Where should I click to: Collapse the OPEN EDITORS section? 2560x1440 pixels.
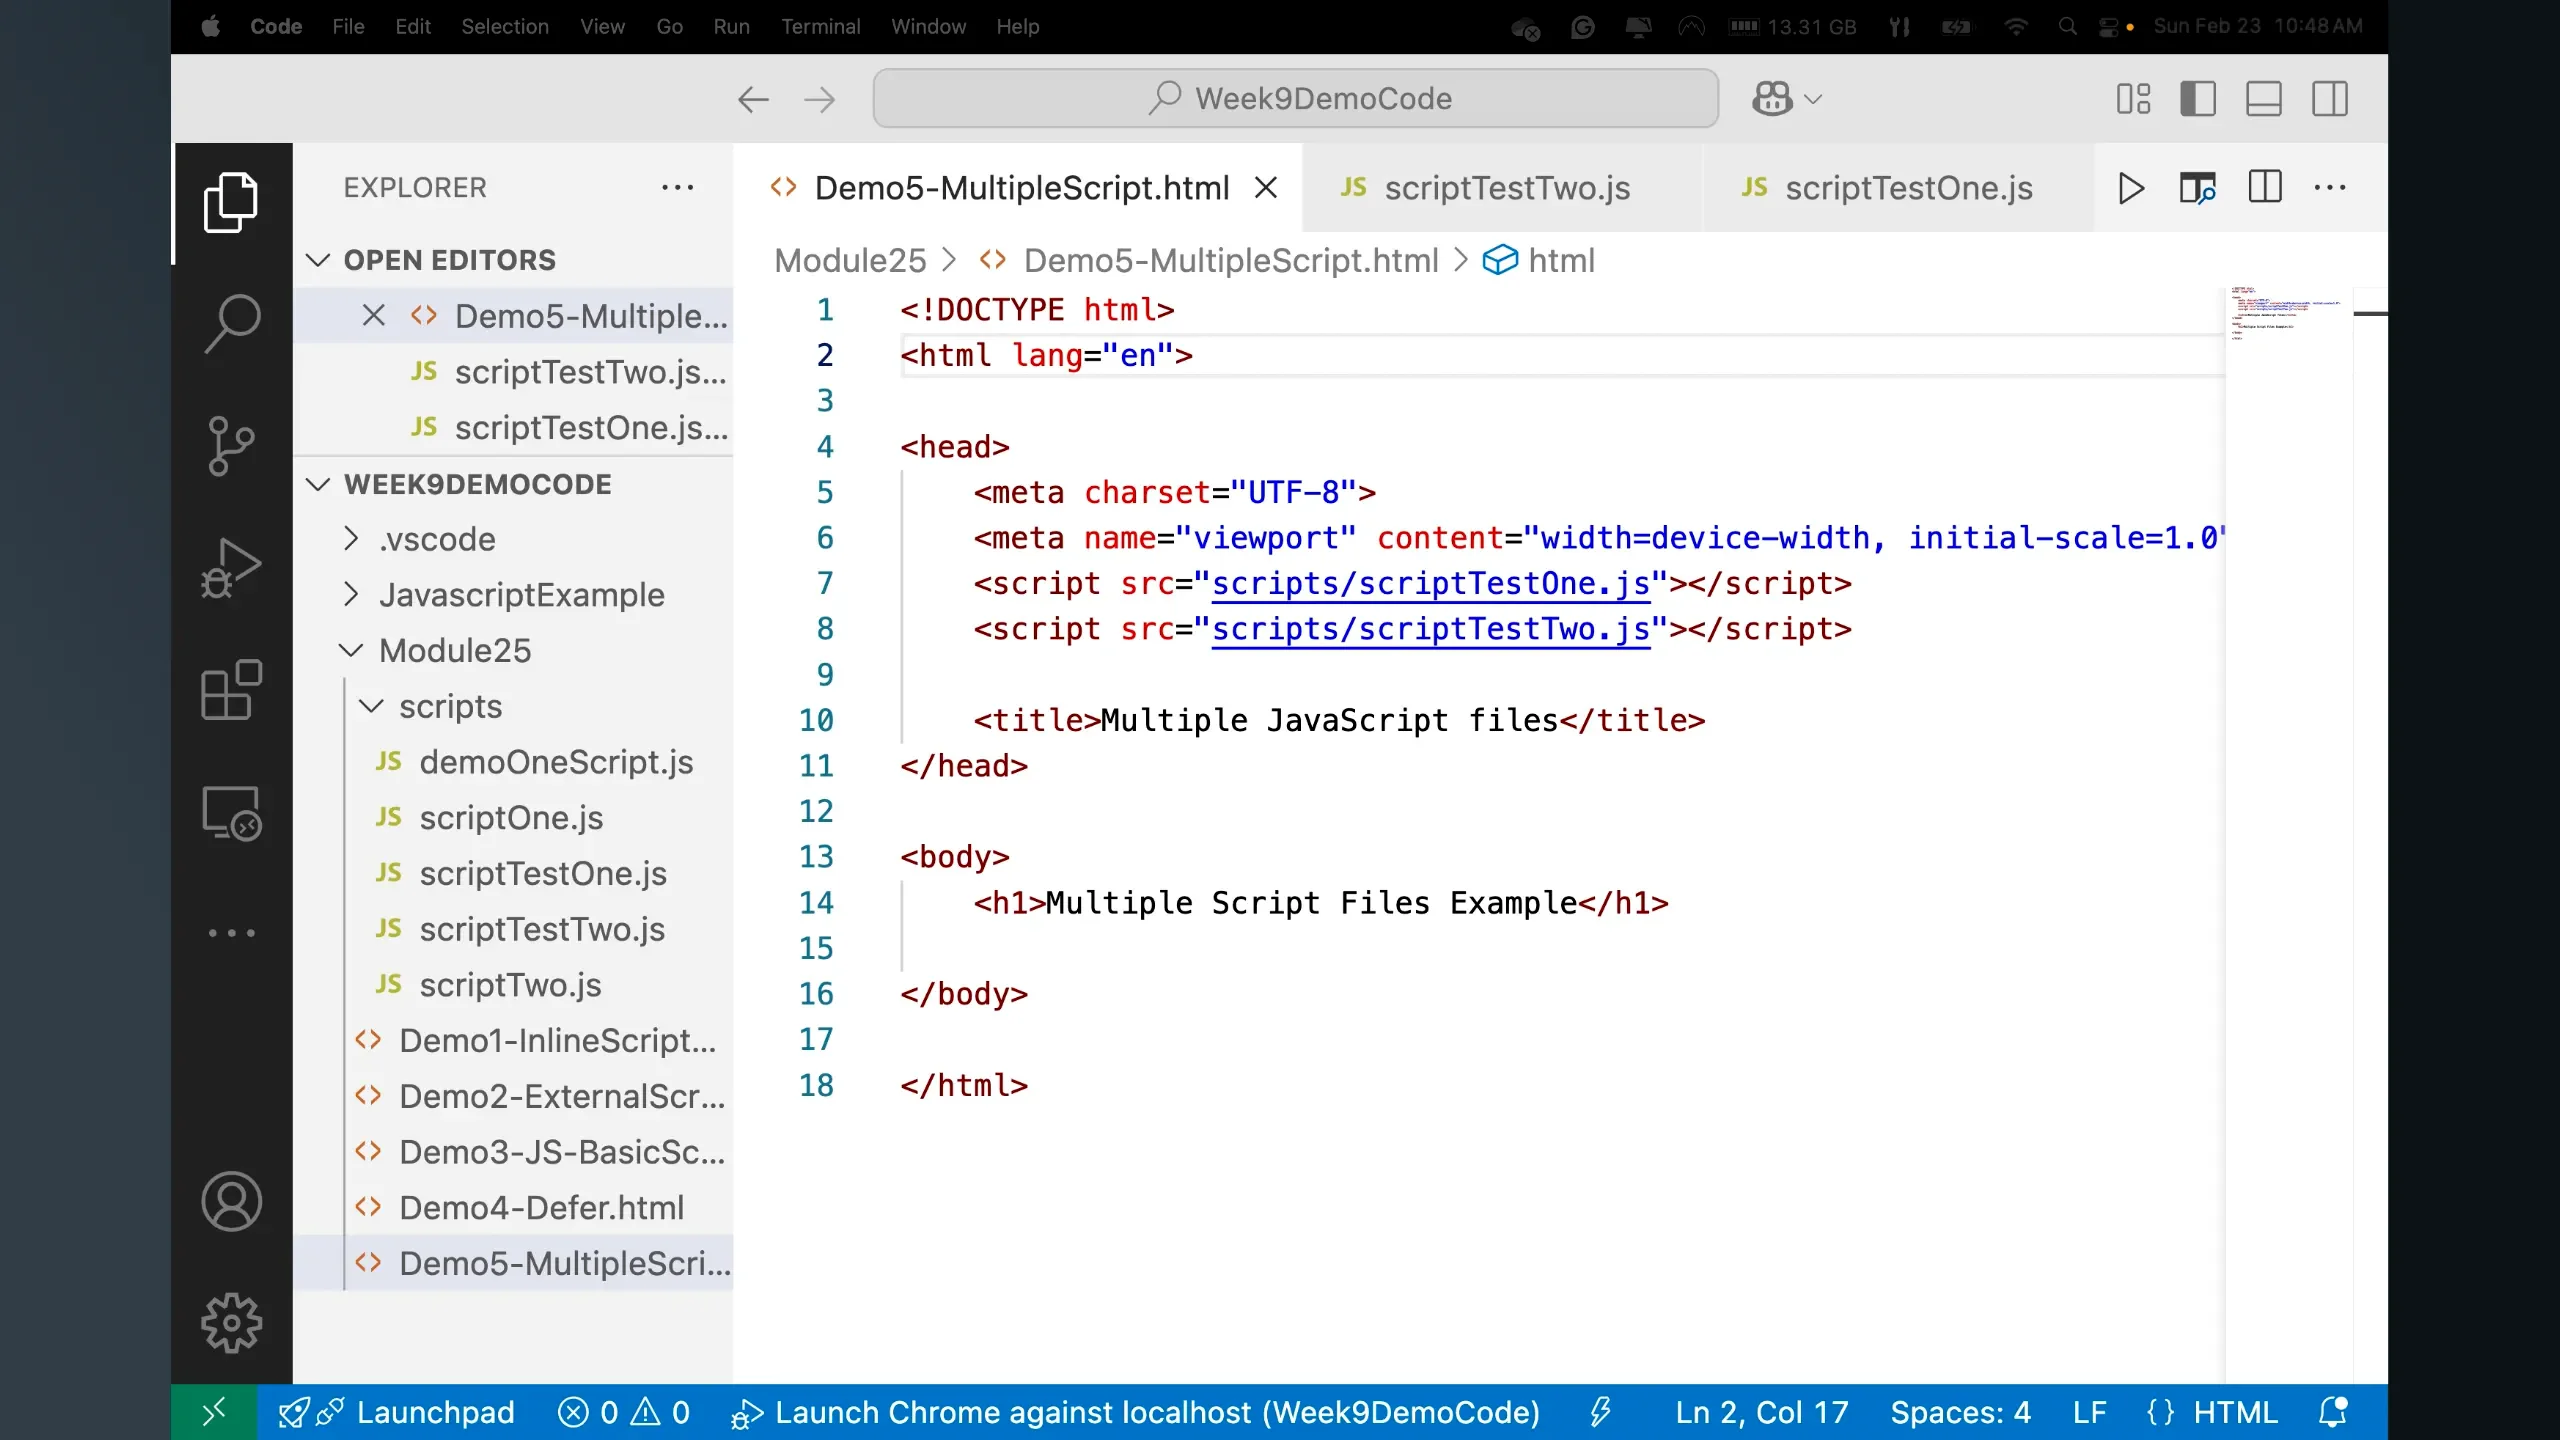(x=317, y=259)
